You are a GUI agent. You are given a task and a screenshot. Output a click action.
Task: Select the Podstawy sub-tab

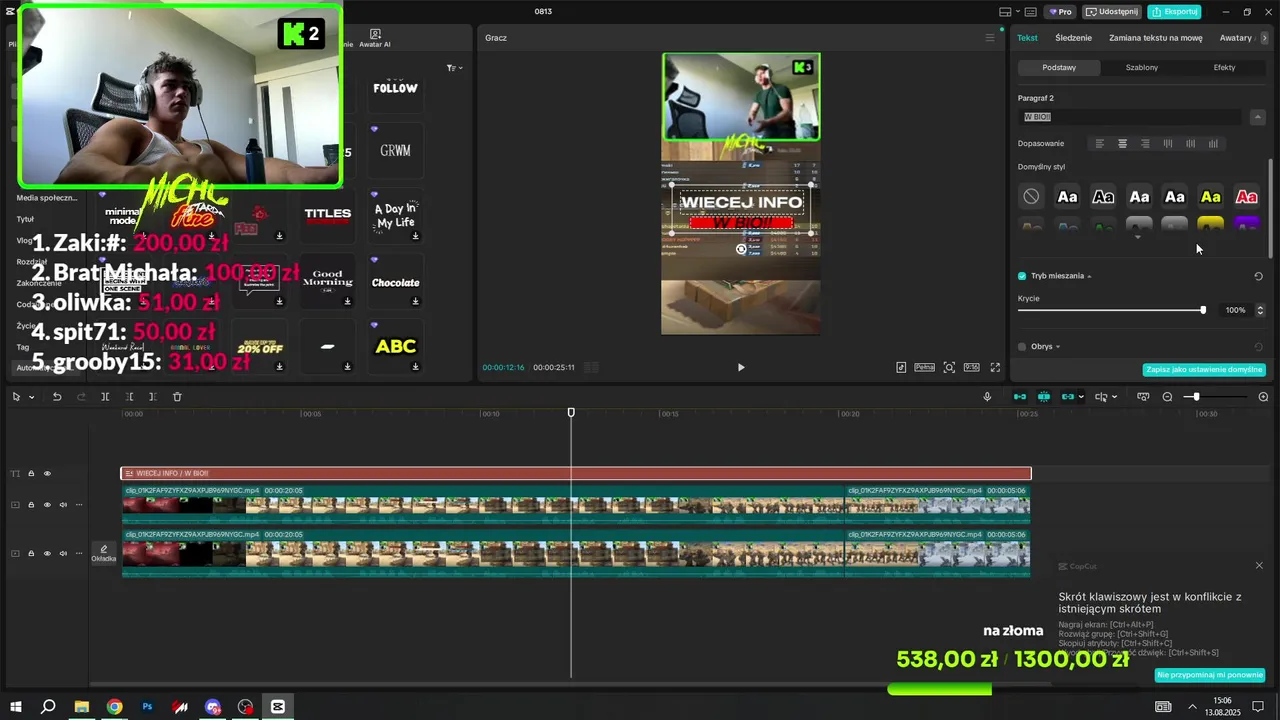1059,68
